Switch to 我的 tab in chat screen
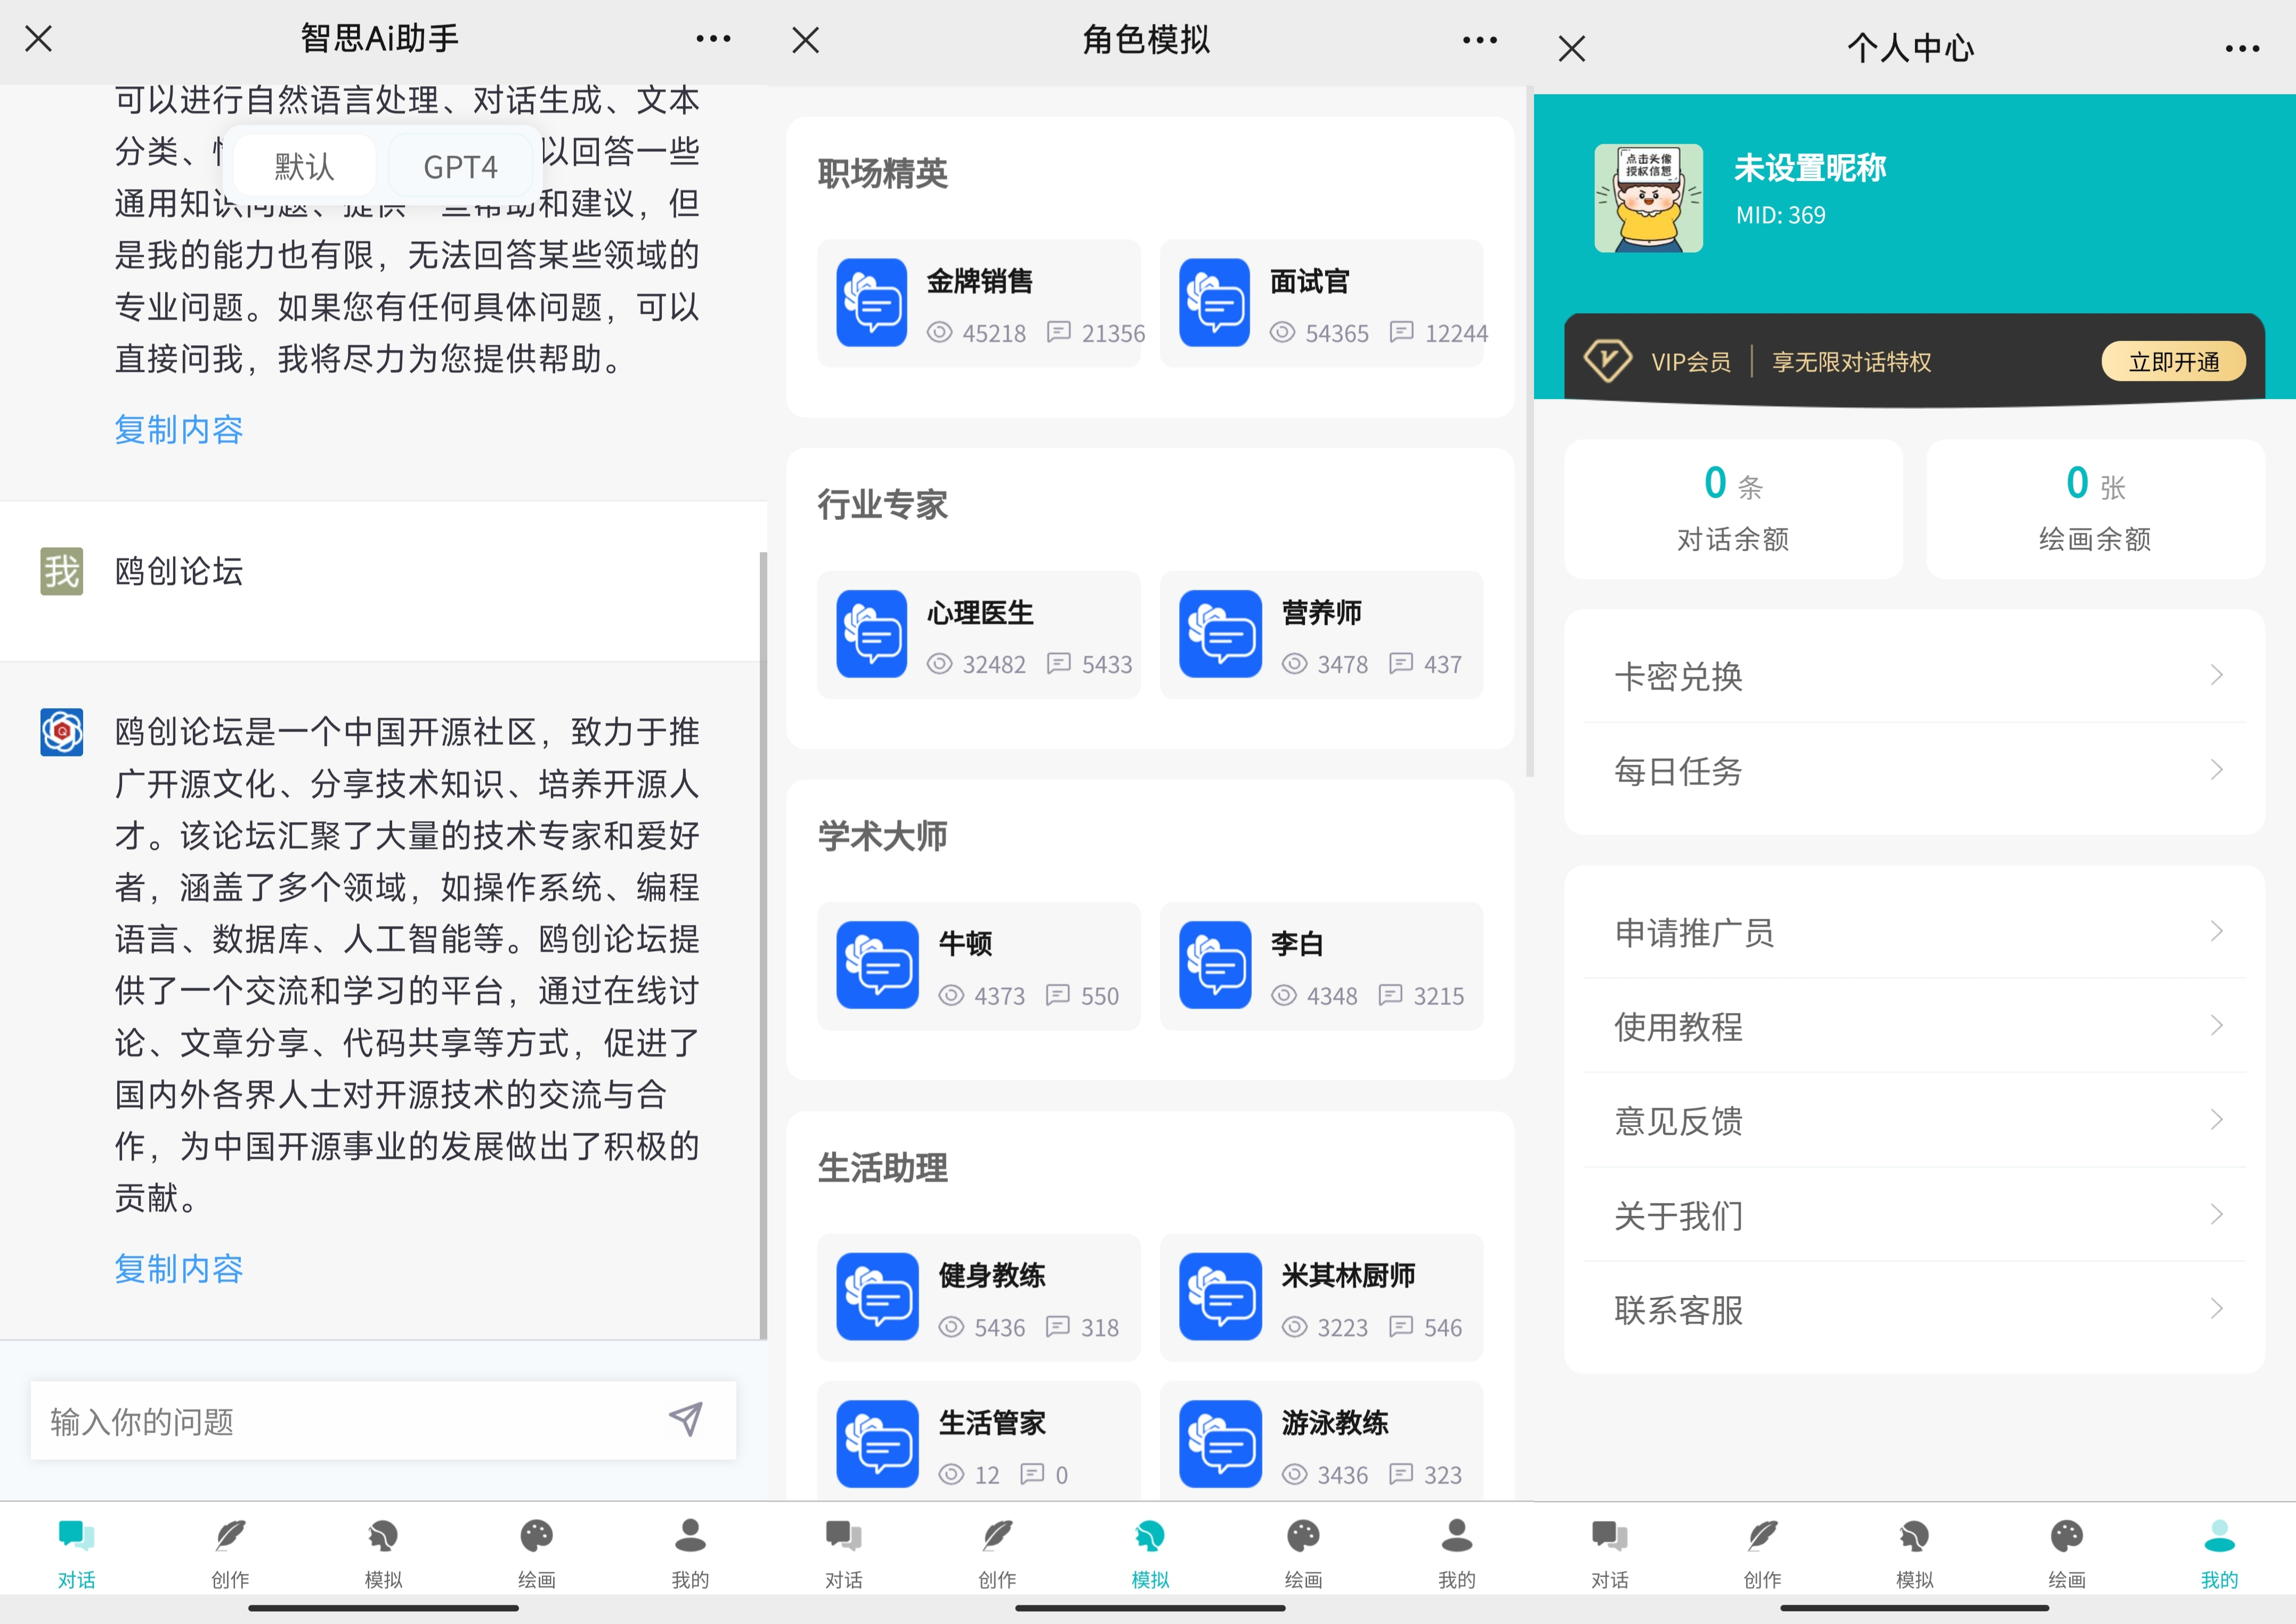The width and height of the screenshot is (2296, 1624). pos(690,1553)
